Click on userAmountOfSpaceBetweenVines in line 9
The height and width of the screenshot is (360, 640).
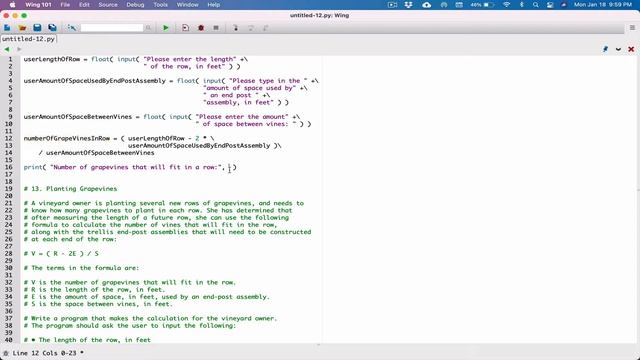pyautogui.click(x=78, y=117)
